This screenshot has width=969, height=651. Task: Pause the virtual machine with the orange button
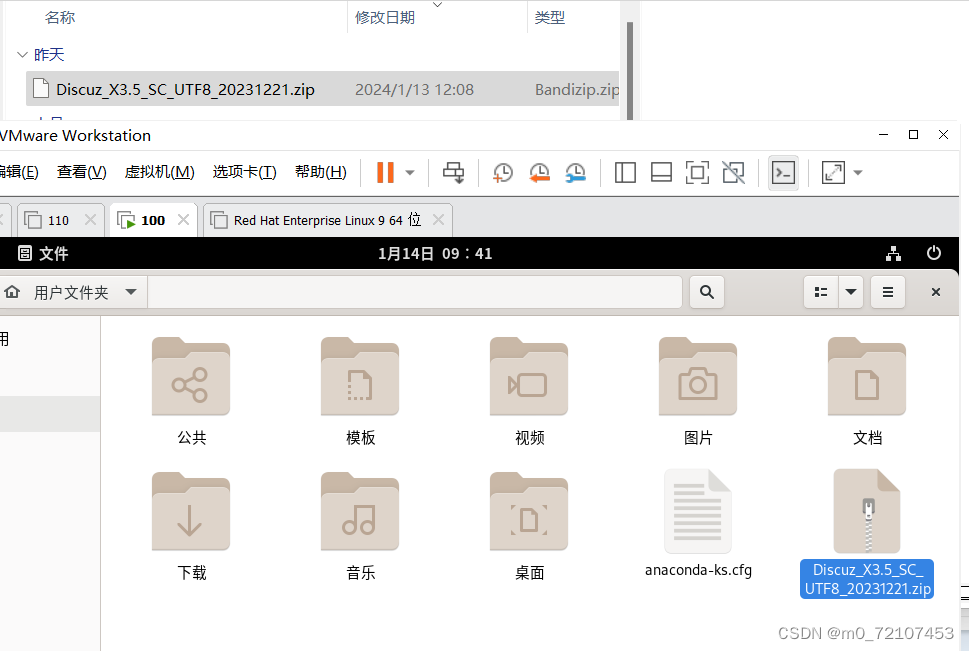point(385,172)
